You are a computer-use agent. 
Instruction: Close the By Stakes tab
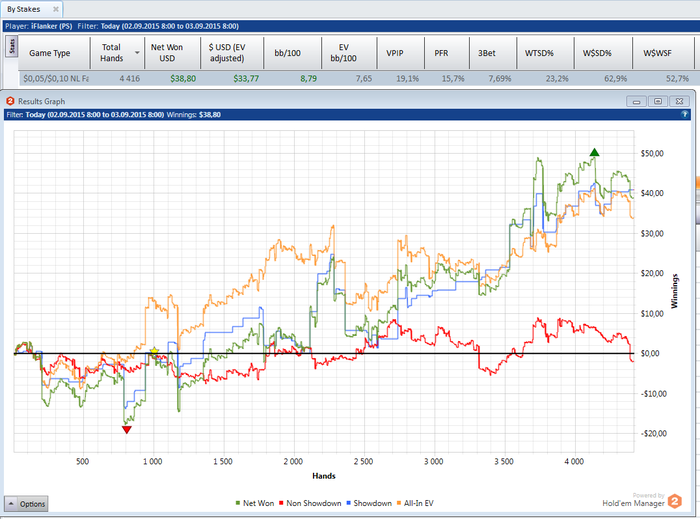coord(56,9)
